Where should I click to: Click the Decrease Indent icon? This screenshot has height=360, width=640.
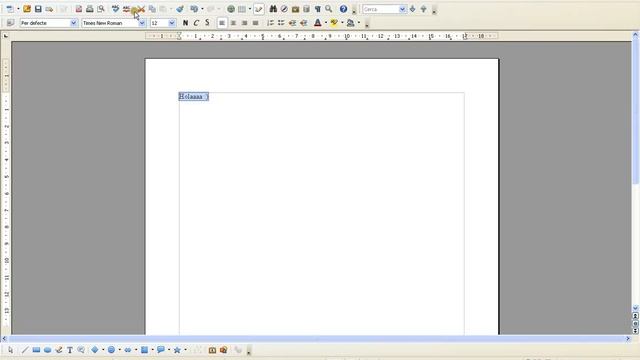point(292,23)
